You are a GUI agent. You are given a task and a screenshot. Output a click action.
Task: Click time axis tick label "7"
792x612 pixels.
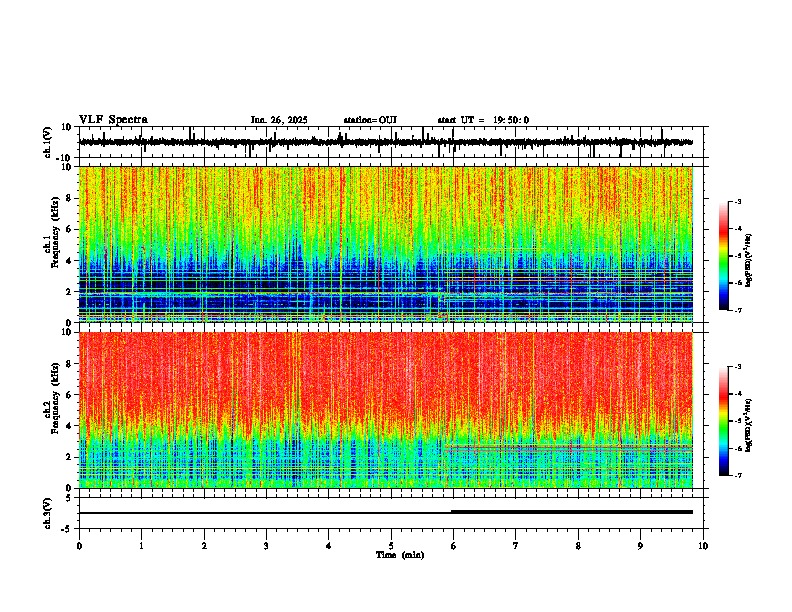tap(516, 546)
